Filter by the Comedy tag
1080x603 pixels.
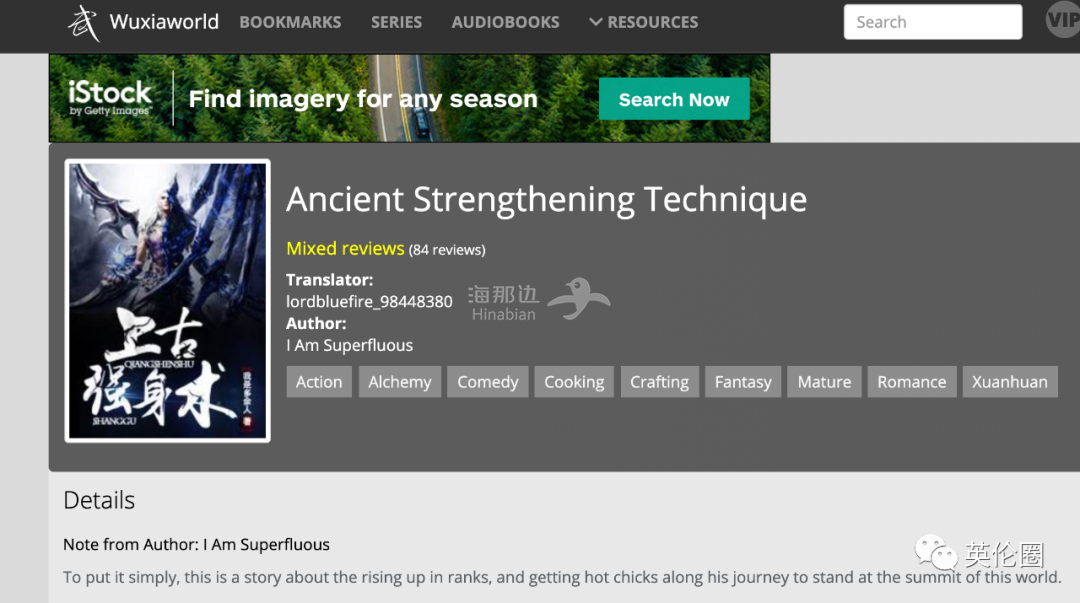(488, 382)
